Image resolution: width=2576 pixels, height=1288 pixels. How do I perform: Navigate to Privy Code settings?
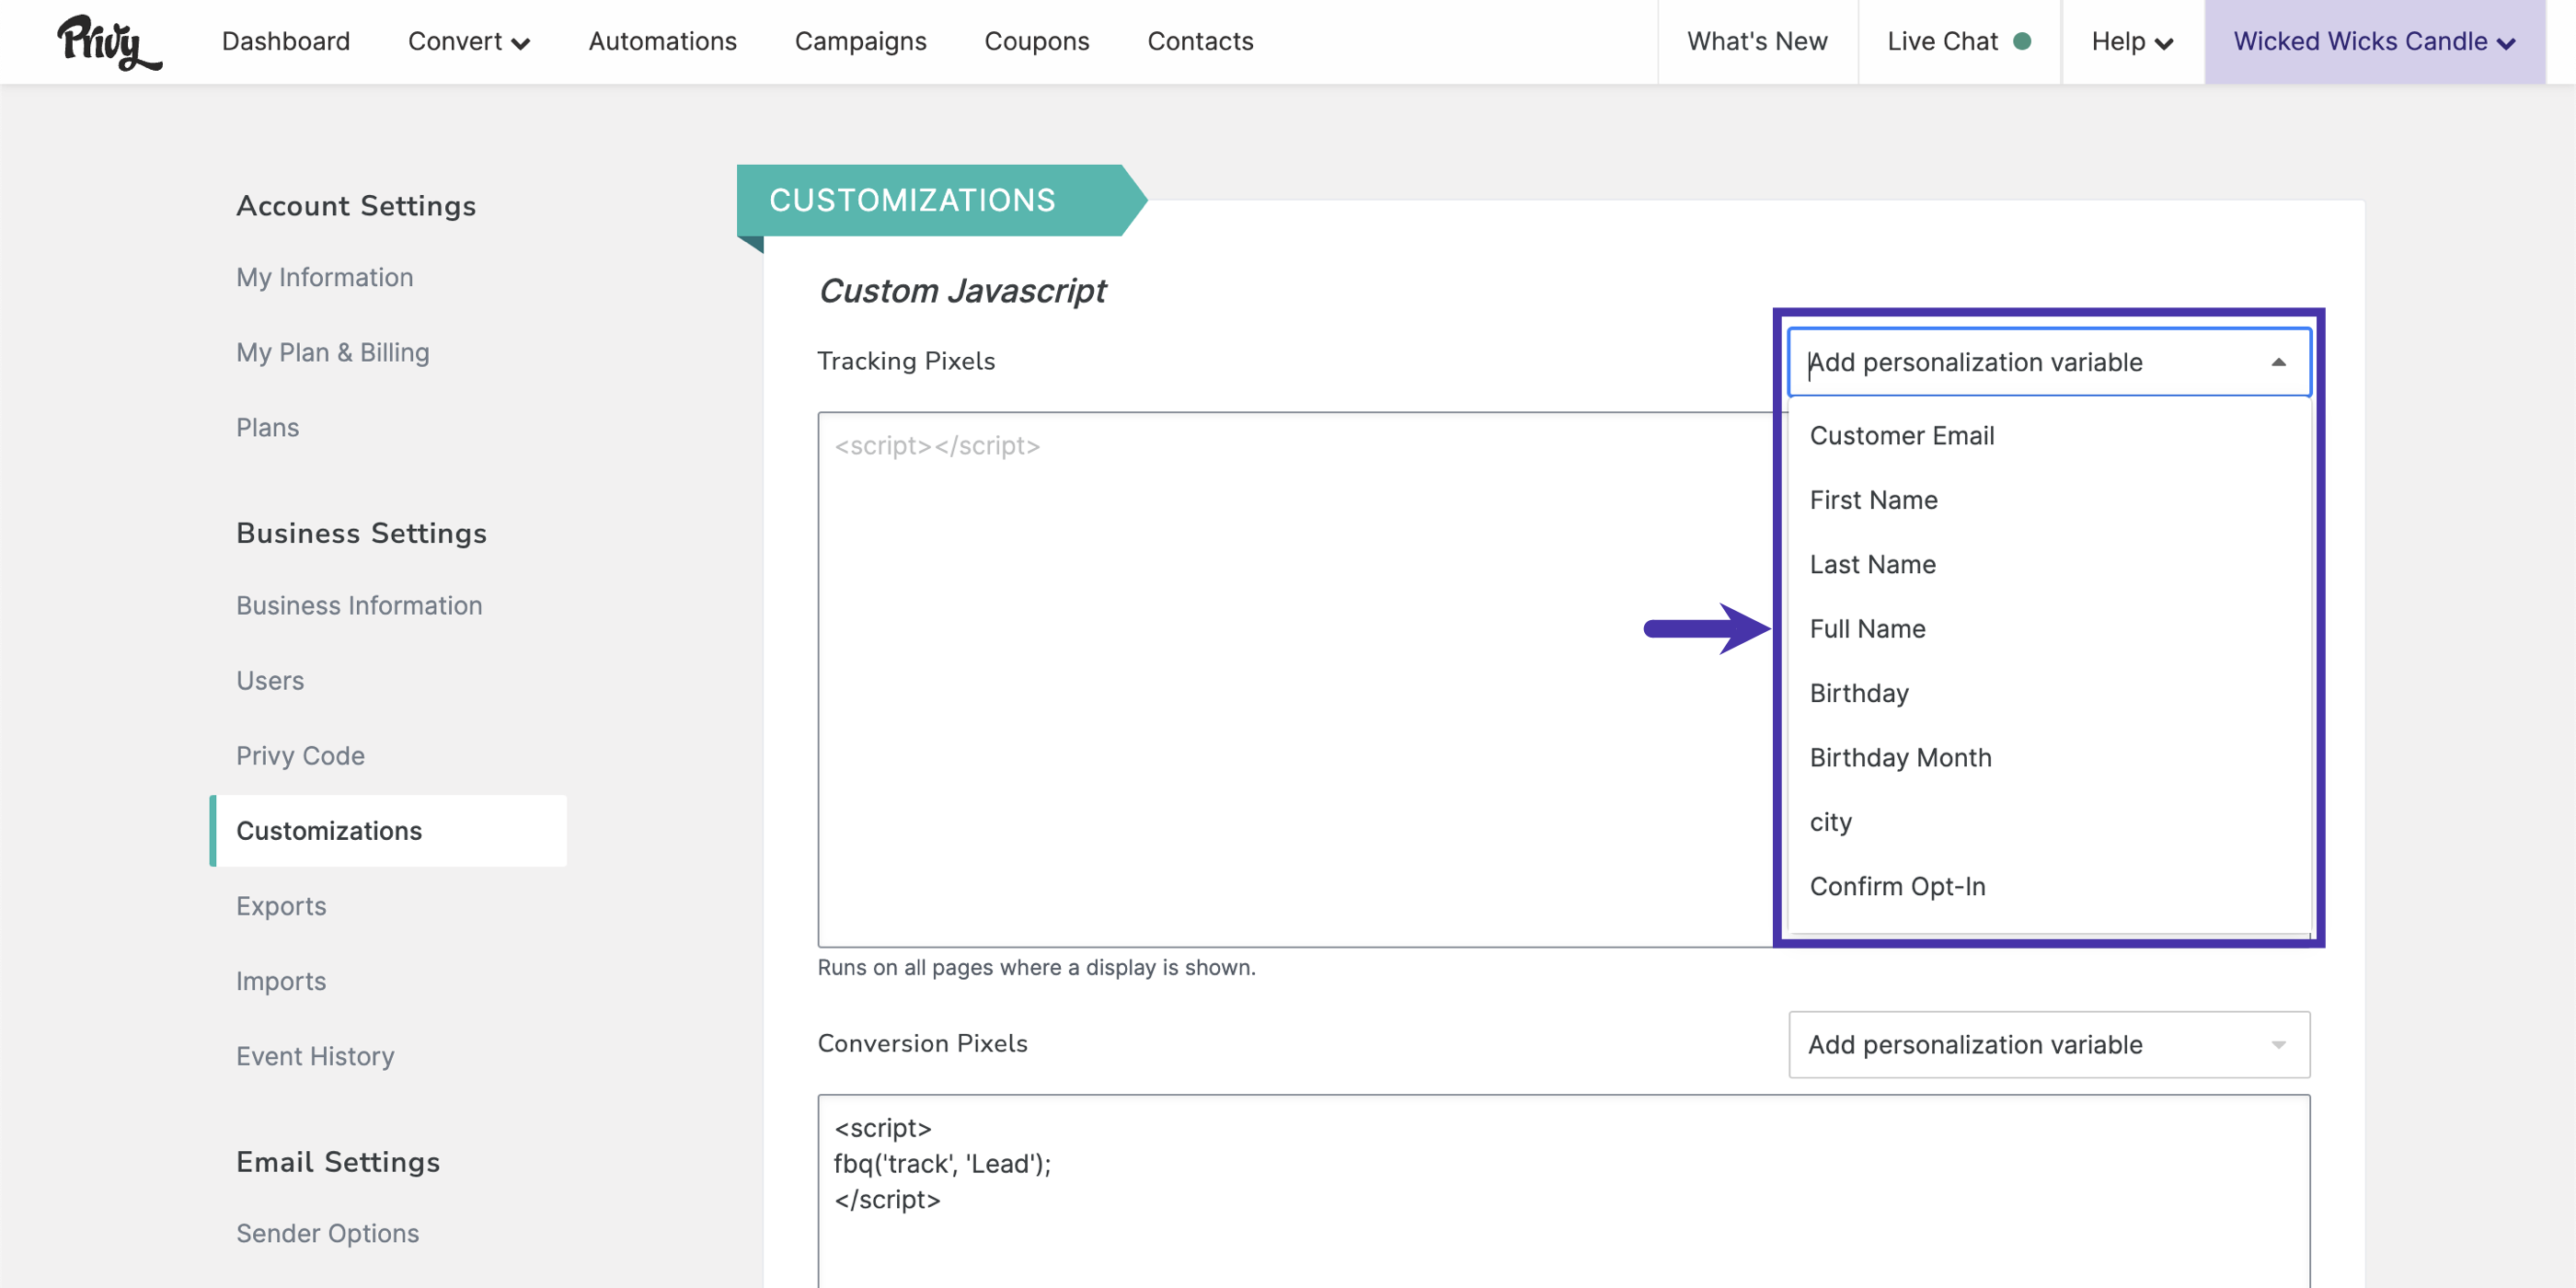click(x=300, y=756)
